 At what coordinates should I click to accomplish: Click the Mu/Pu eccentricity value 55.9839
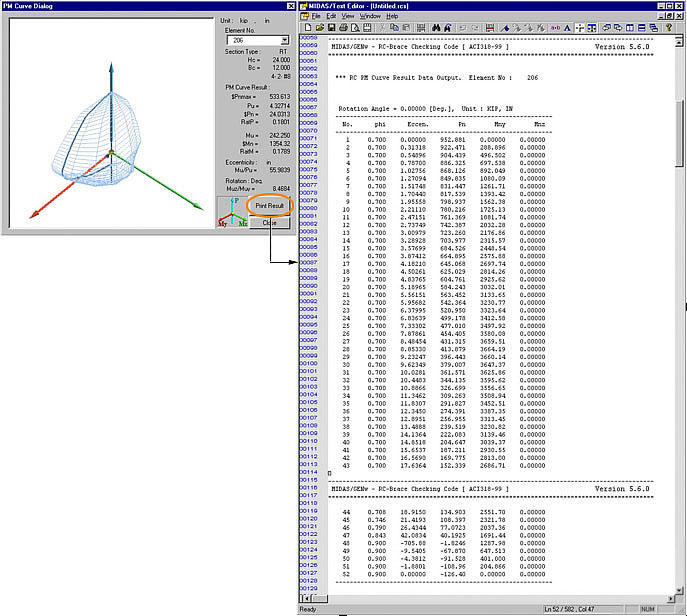[280, 170]
